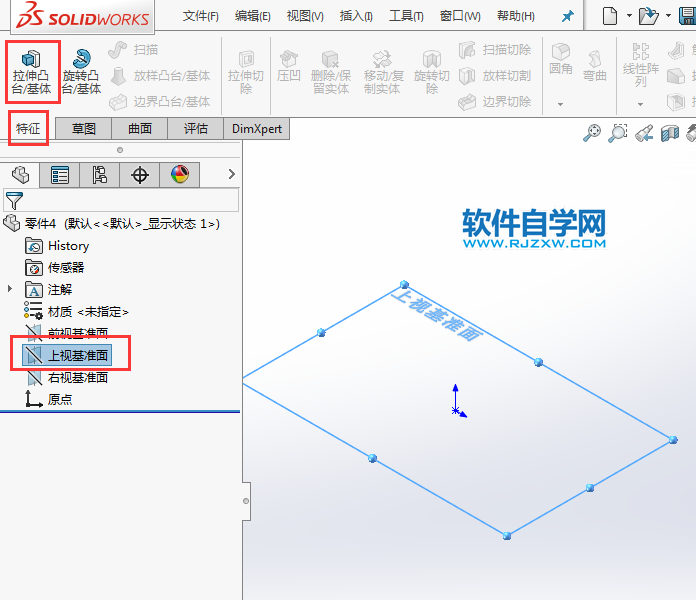
Task: Open the 视图(V) menu
Action: coord(305,16)
